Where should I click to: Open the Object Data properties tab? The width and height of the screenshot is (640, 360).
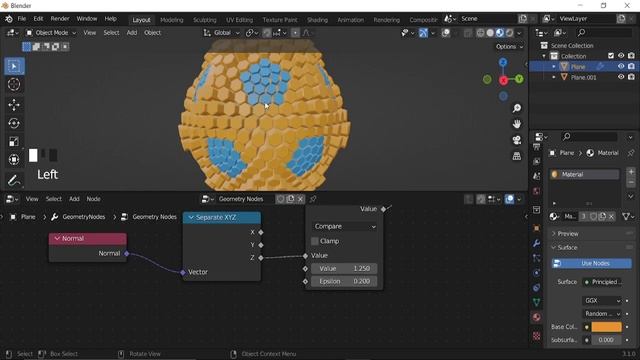point(537,302)
